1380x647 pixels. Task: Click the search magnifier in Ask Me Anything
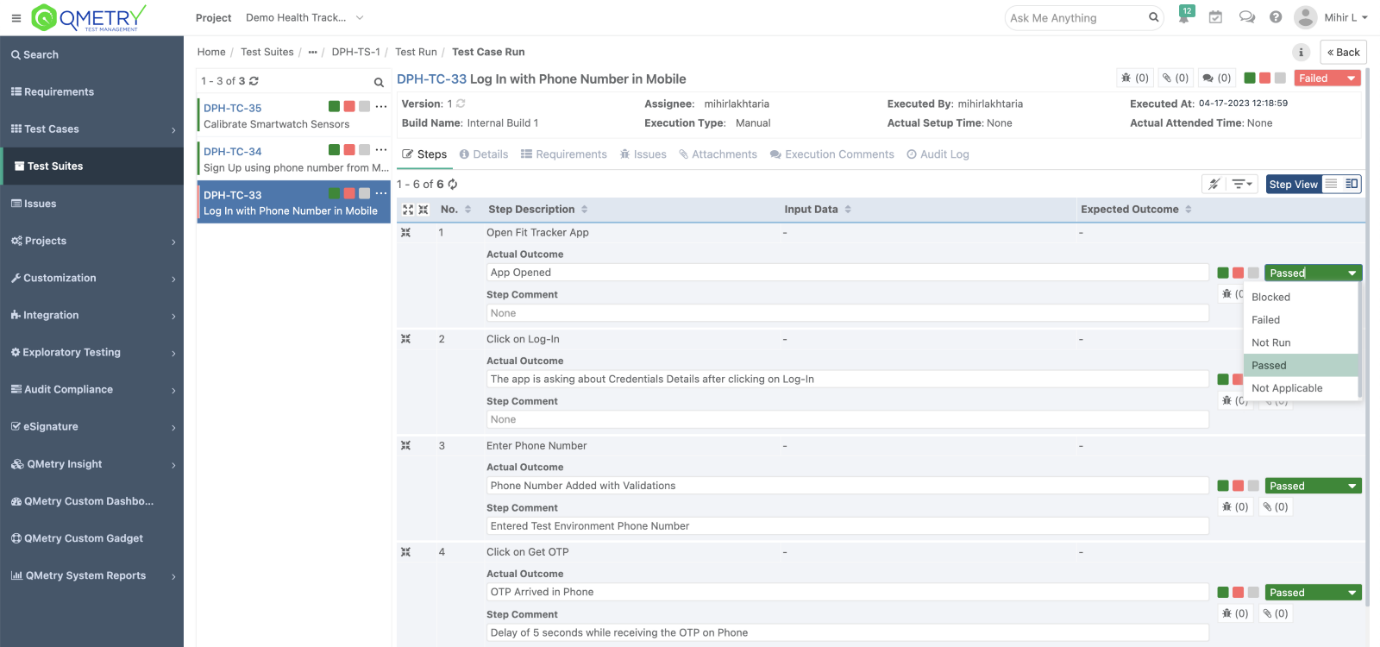tap(1154, 17)
